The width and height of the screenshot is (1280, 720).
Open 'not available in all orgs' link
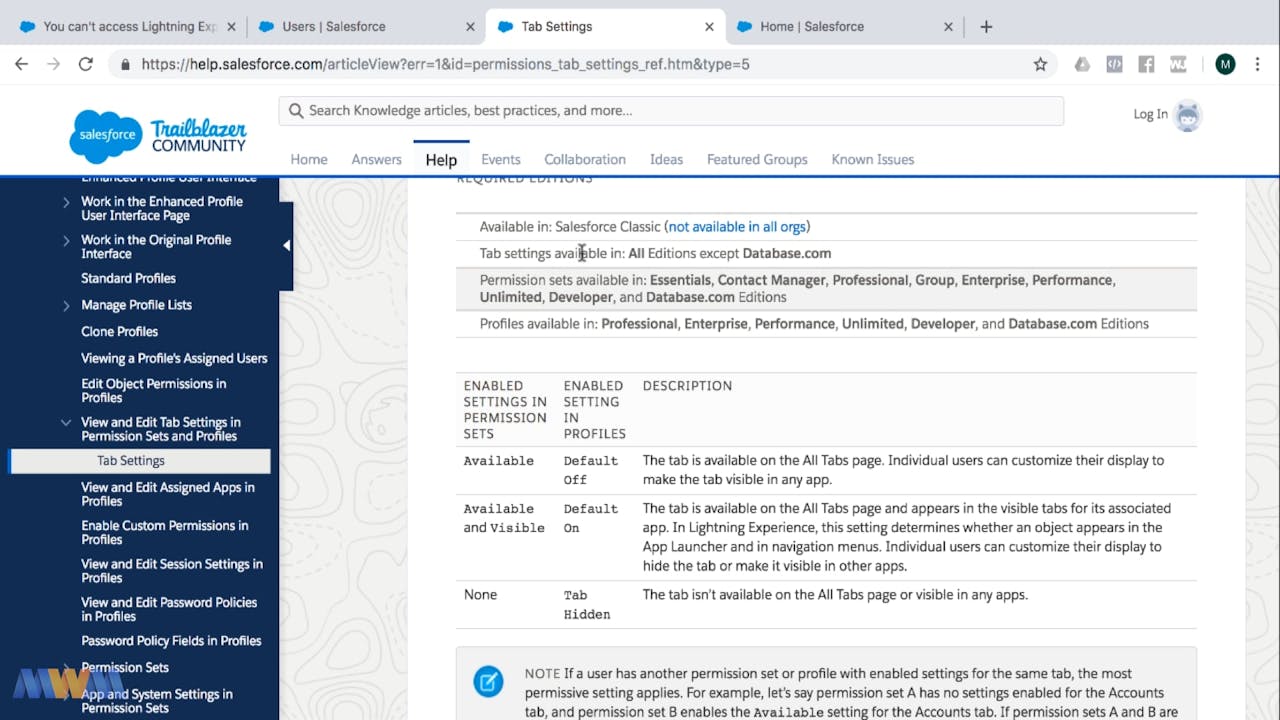coord(738,227)
